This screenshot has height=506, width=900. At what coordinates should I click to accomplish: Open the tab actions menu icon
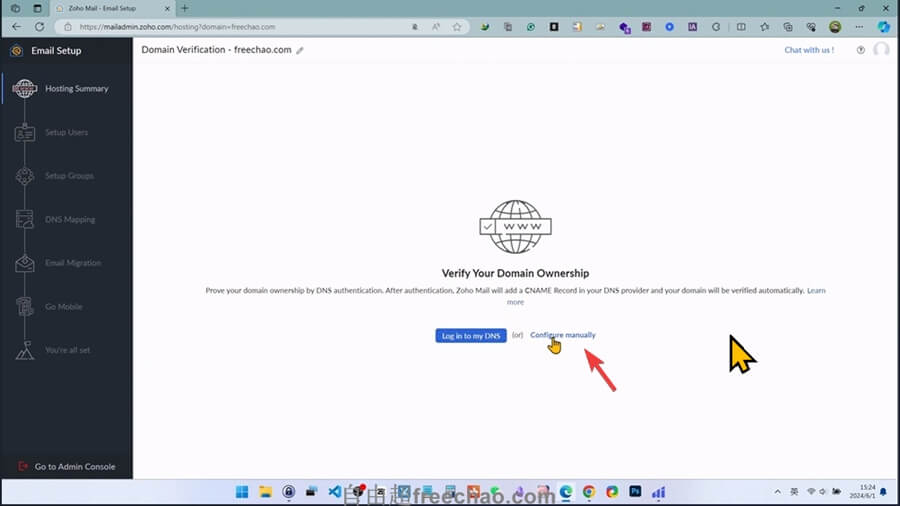pyautogui.click(x=37, y=9)
